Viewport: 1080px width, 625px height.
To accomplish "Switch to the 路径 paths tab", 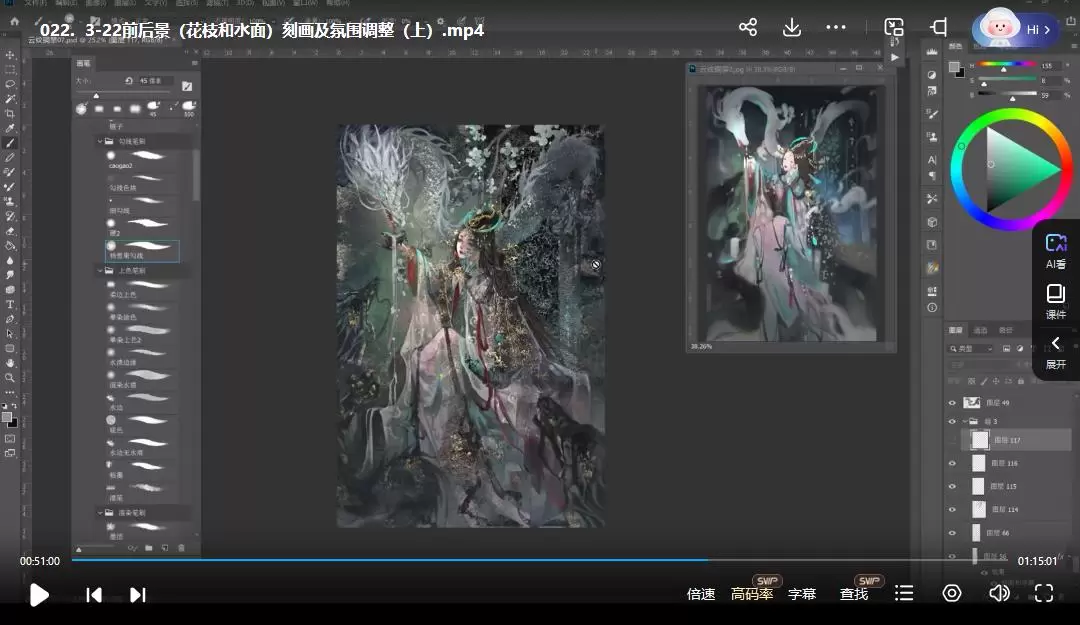I will (1006, 330).
